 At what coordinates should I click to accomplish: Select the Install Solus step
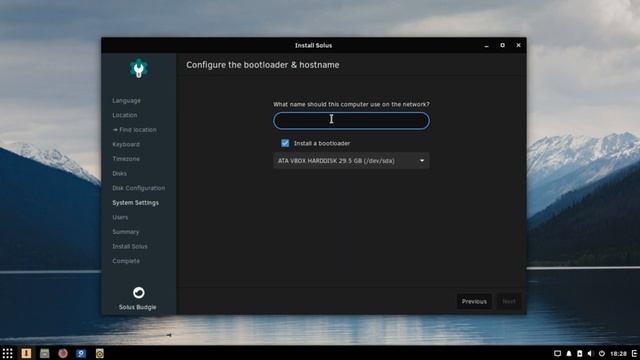coord(130,247)
